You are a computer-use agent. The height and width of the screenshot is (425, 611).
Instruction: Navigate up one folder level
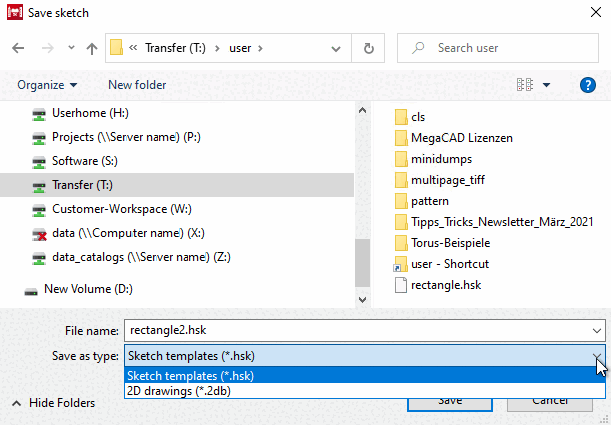coord(92,48)
